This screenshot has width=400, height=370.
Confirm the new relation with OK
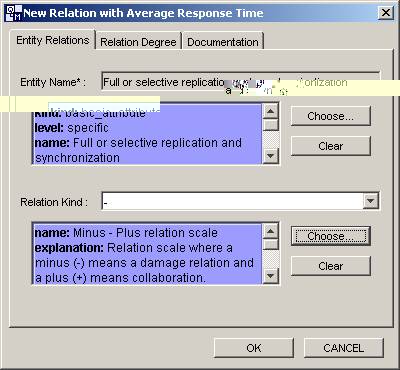pyautogui.click(x=254, y=348)
